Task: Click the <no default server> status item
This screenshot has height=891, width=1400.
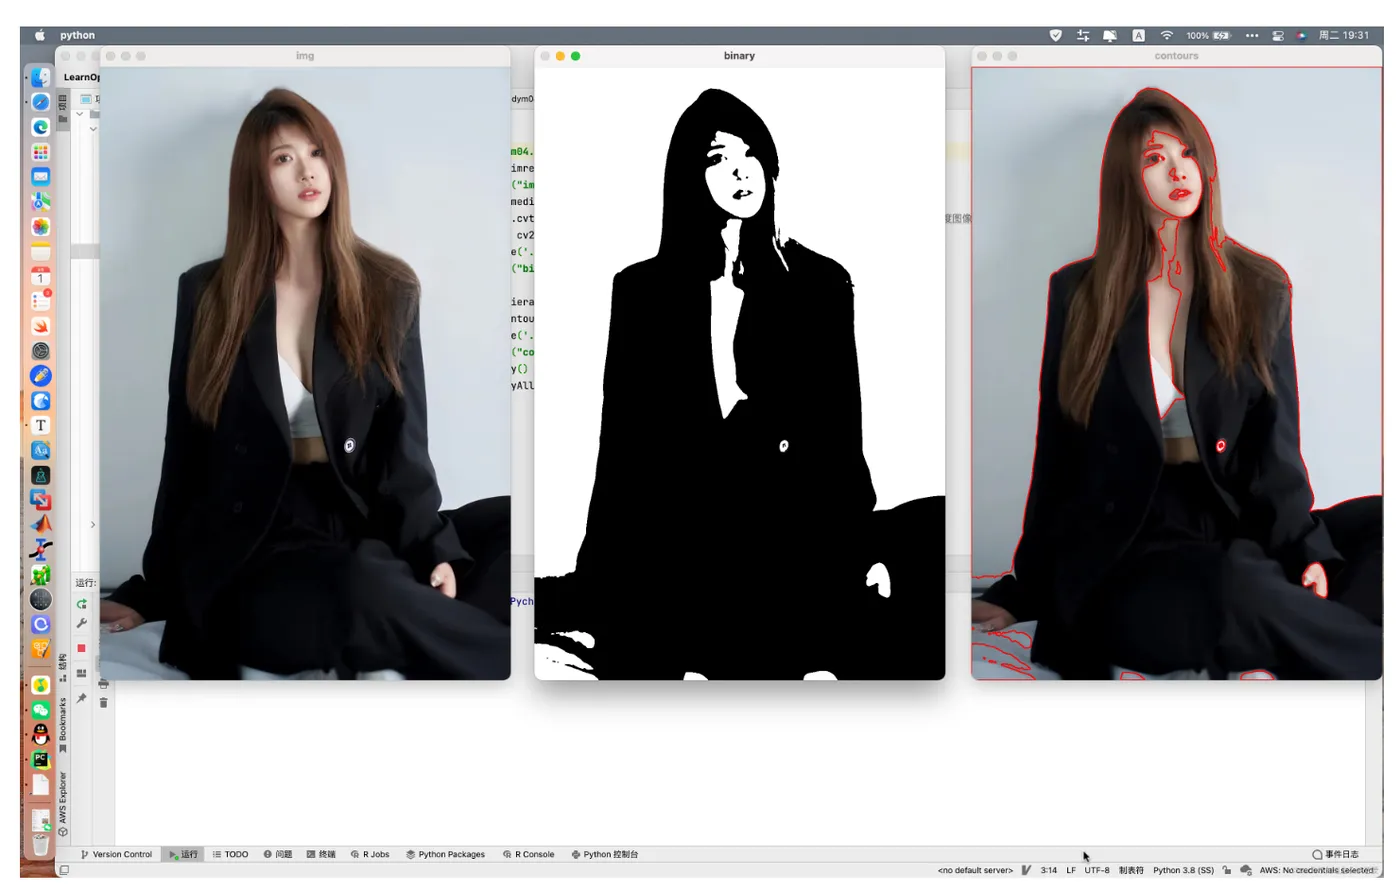Action: click(x=975, y=871)
